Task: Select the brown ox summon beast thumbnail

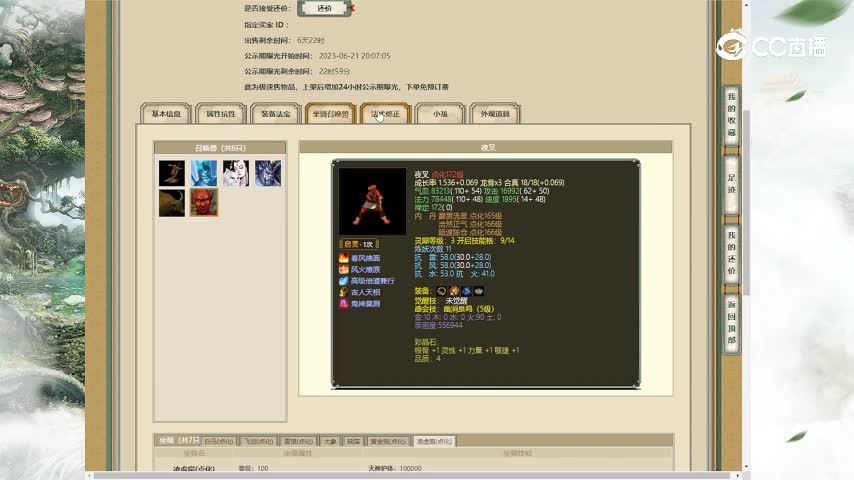Action: click(x=172, y=203)
